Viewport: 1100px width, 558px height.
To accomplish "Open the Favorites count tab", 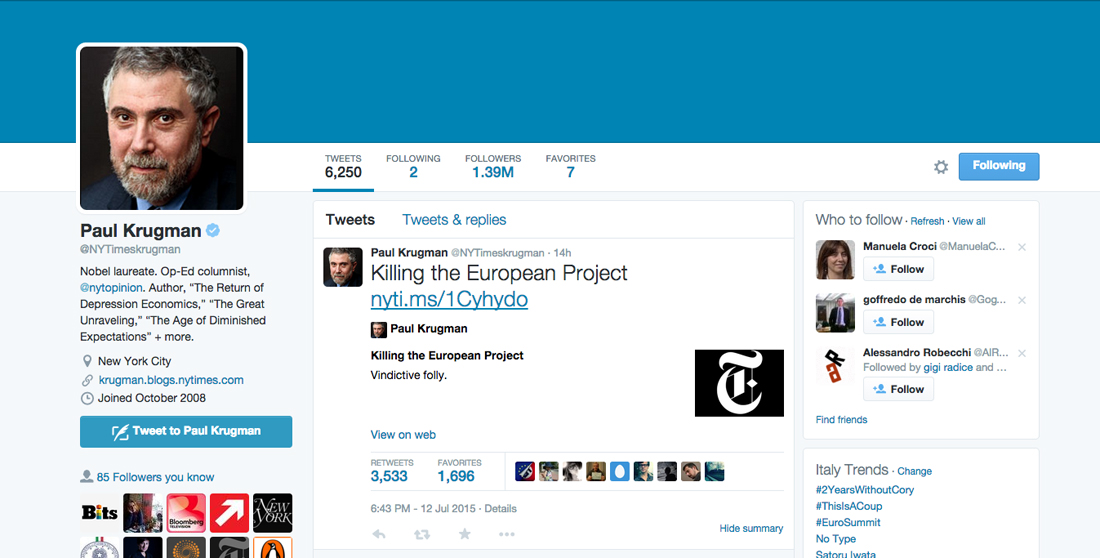I will (570, 166).
